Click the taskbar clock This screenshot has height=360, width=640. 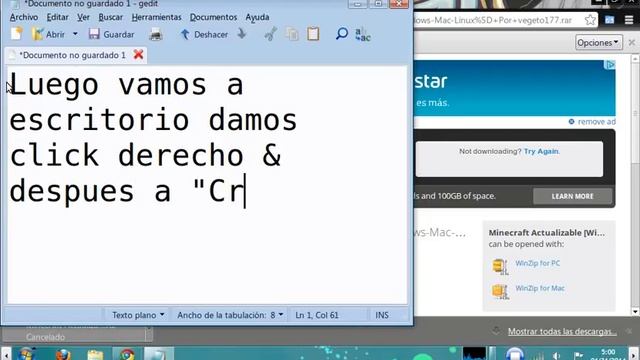click(x=608, y=354)
